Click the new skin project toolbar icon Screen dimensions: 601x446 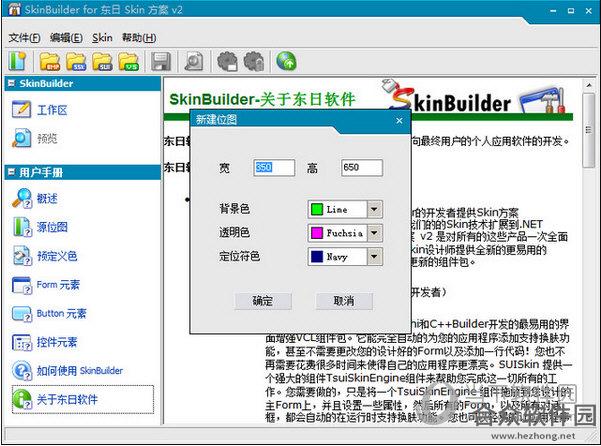17,61
